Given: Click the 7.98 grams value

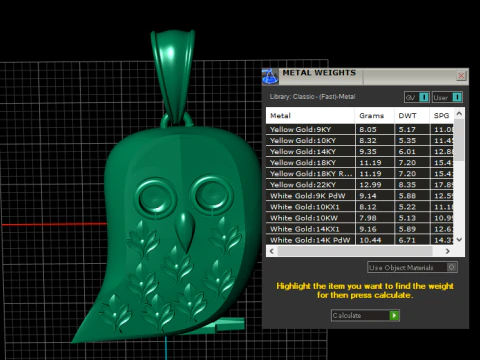Looking at the screenshot, I should coord(368,218).
